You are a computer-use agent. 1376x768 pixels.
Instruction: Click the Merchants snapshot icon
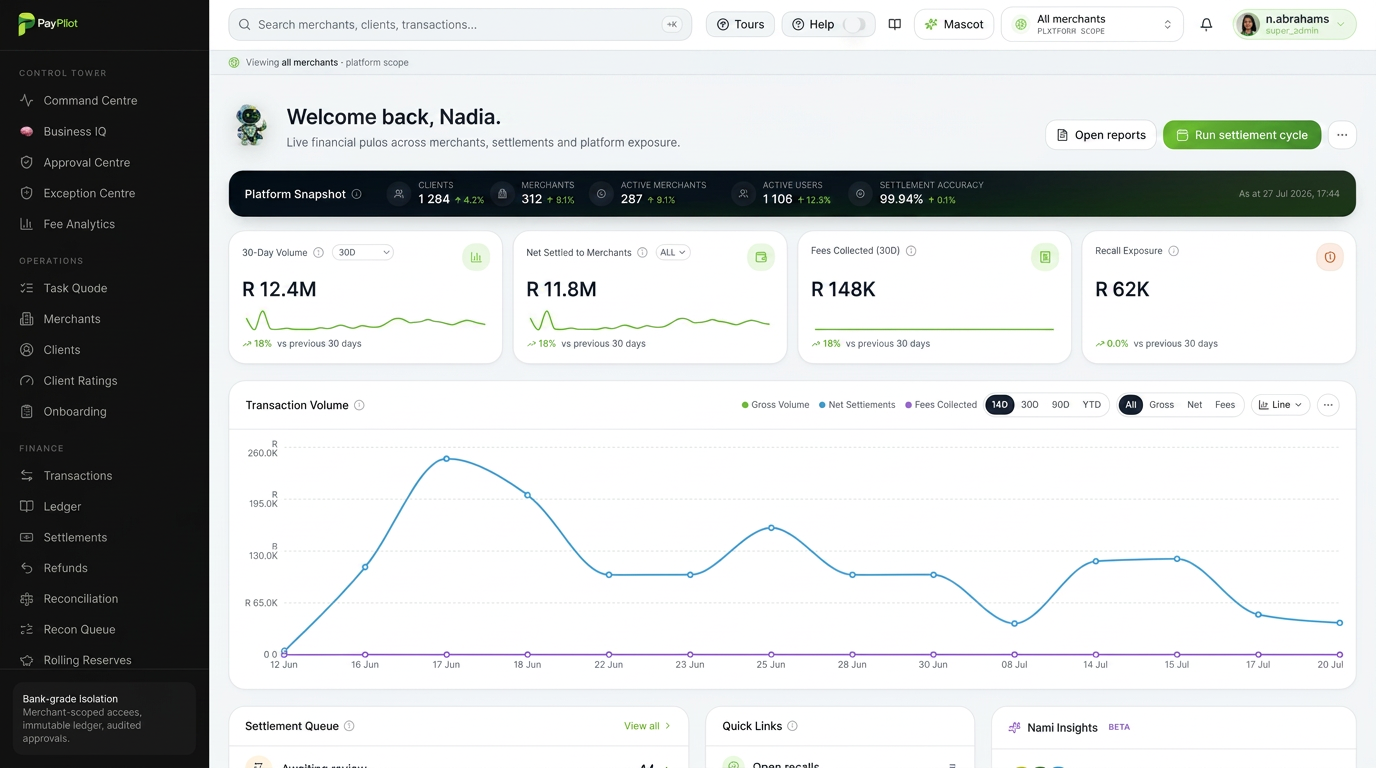(x=502, y=194)
